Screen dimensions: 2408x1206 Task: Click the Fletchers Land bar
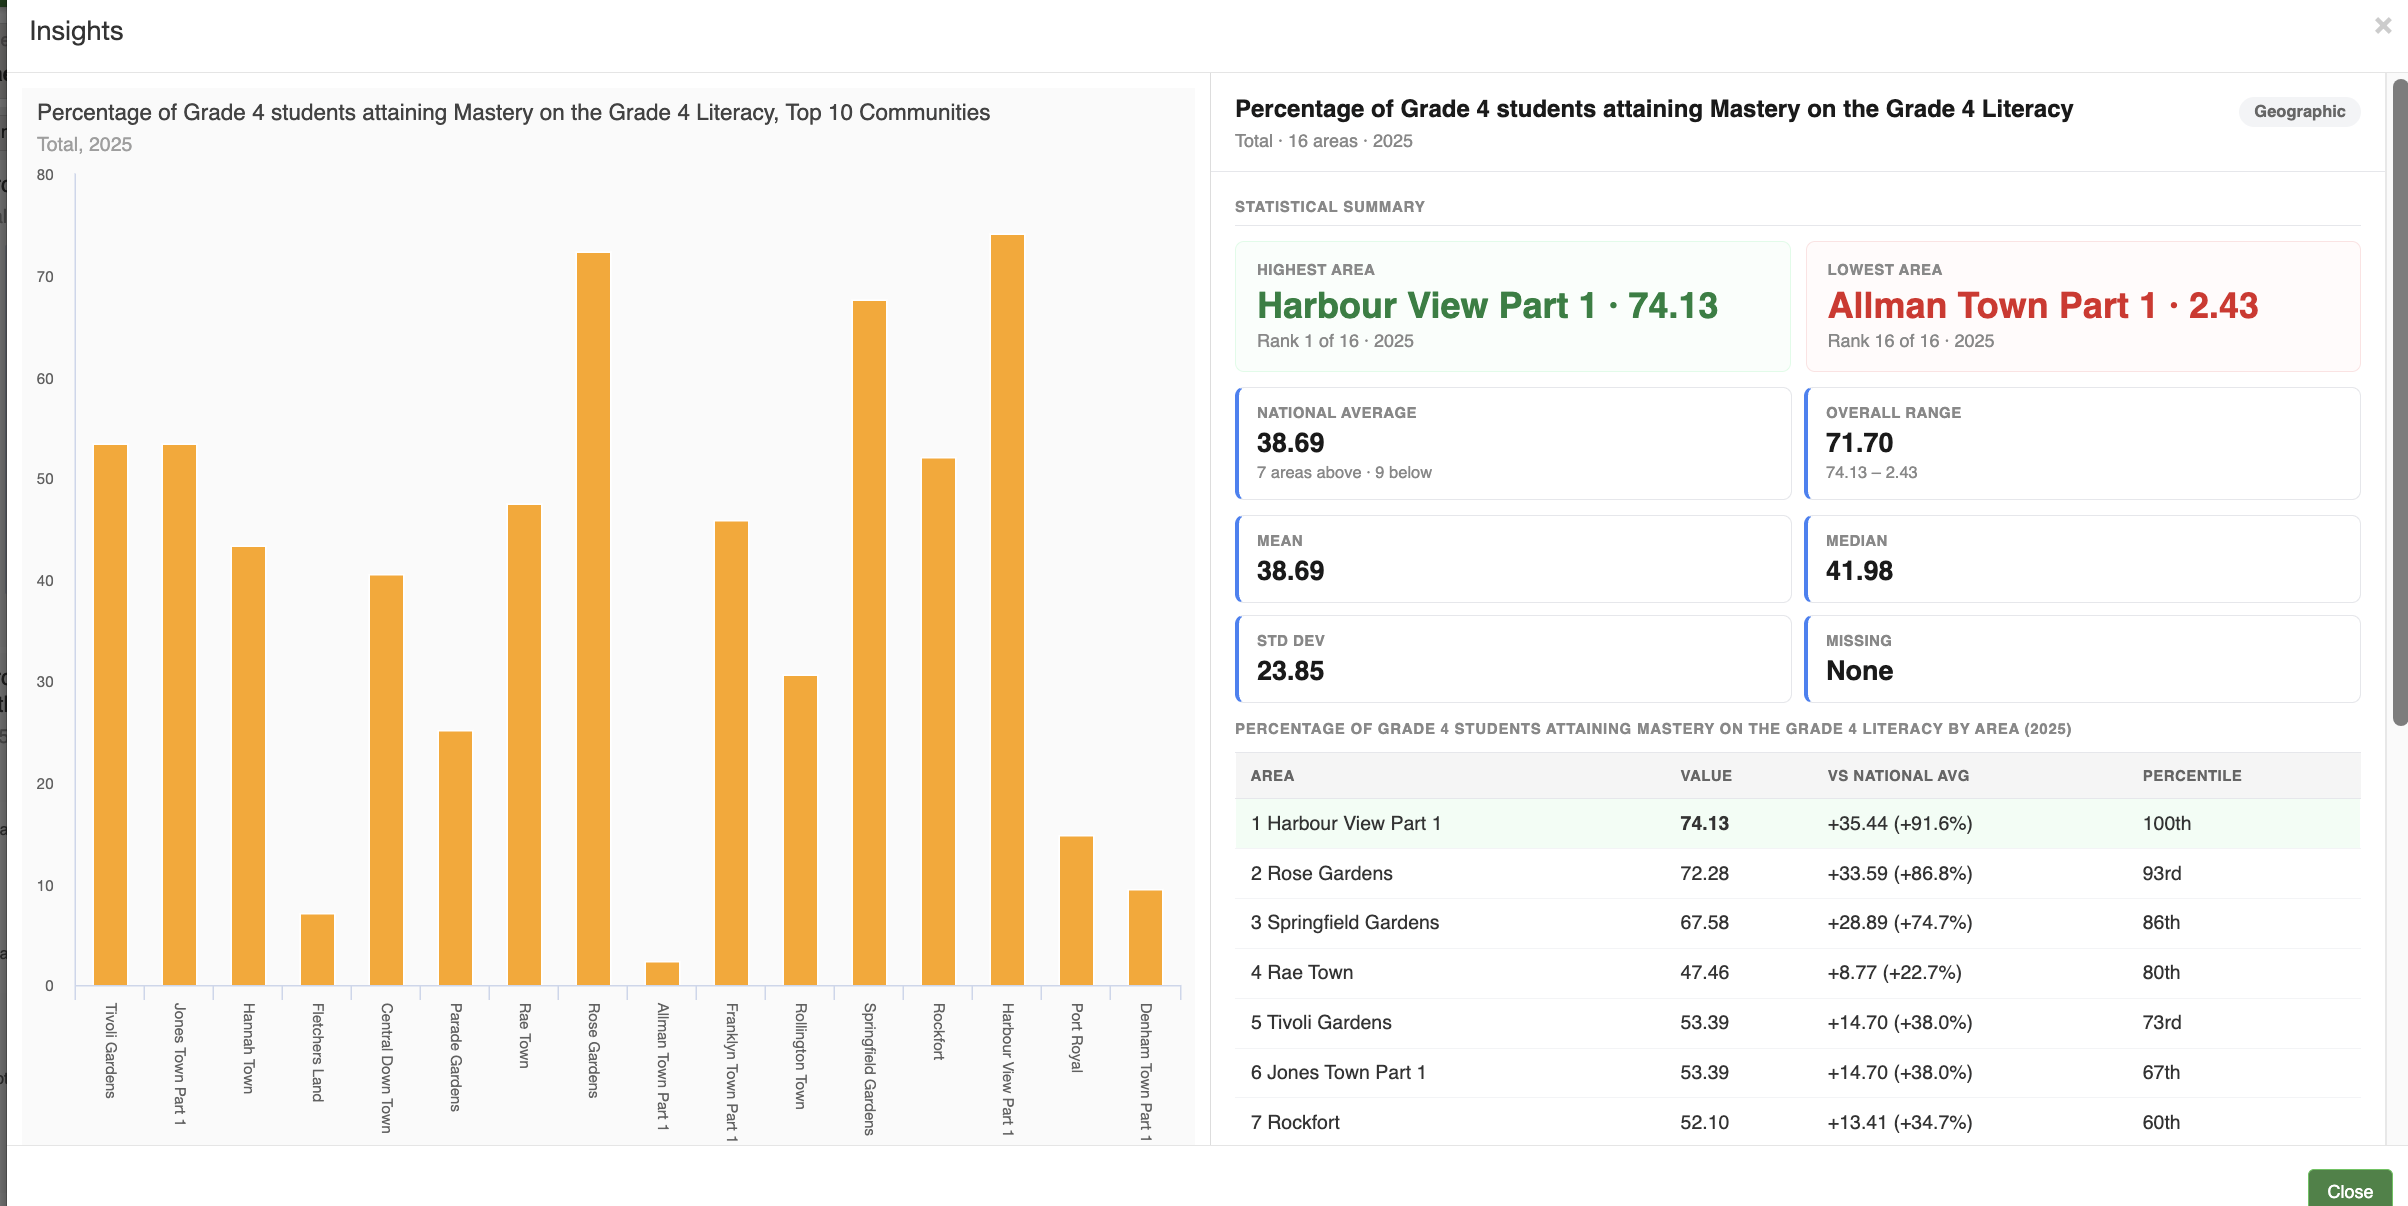pos(317,950)
